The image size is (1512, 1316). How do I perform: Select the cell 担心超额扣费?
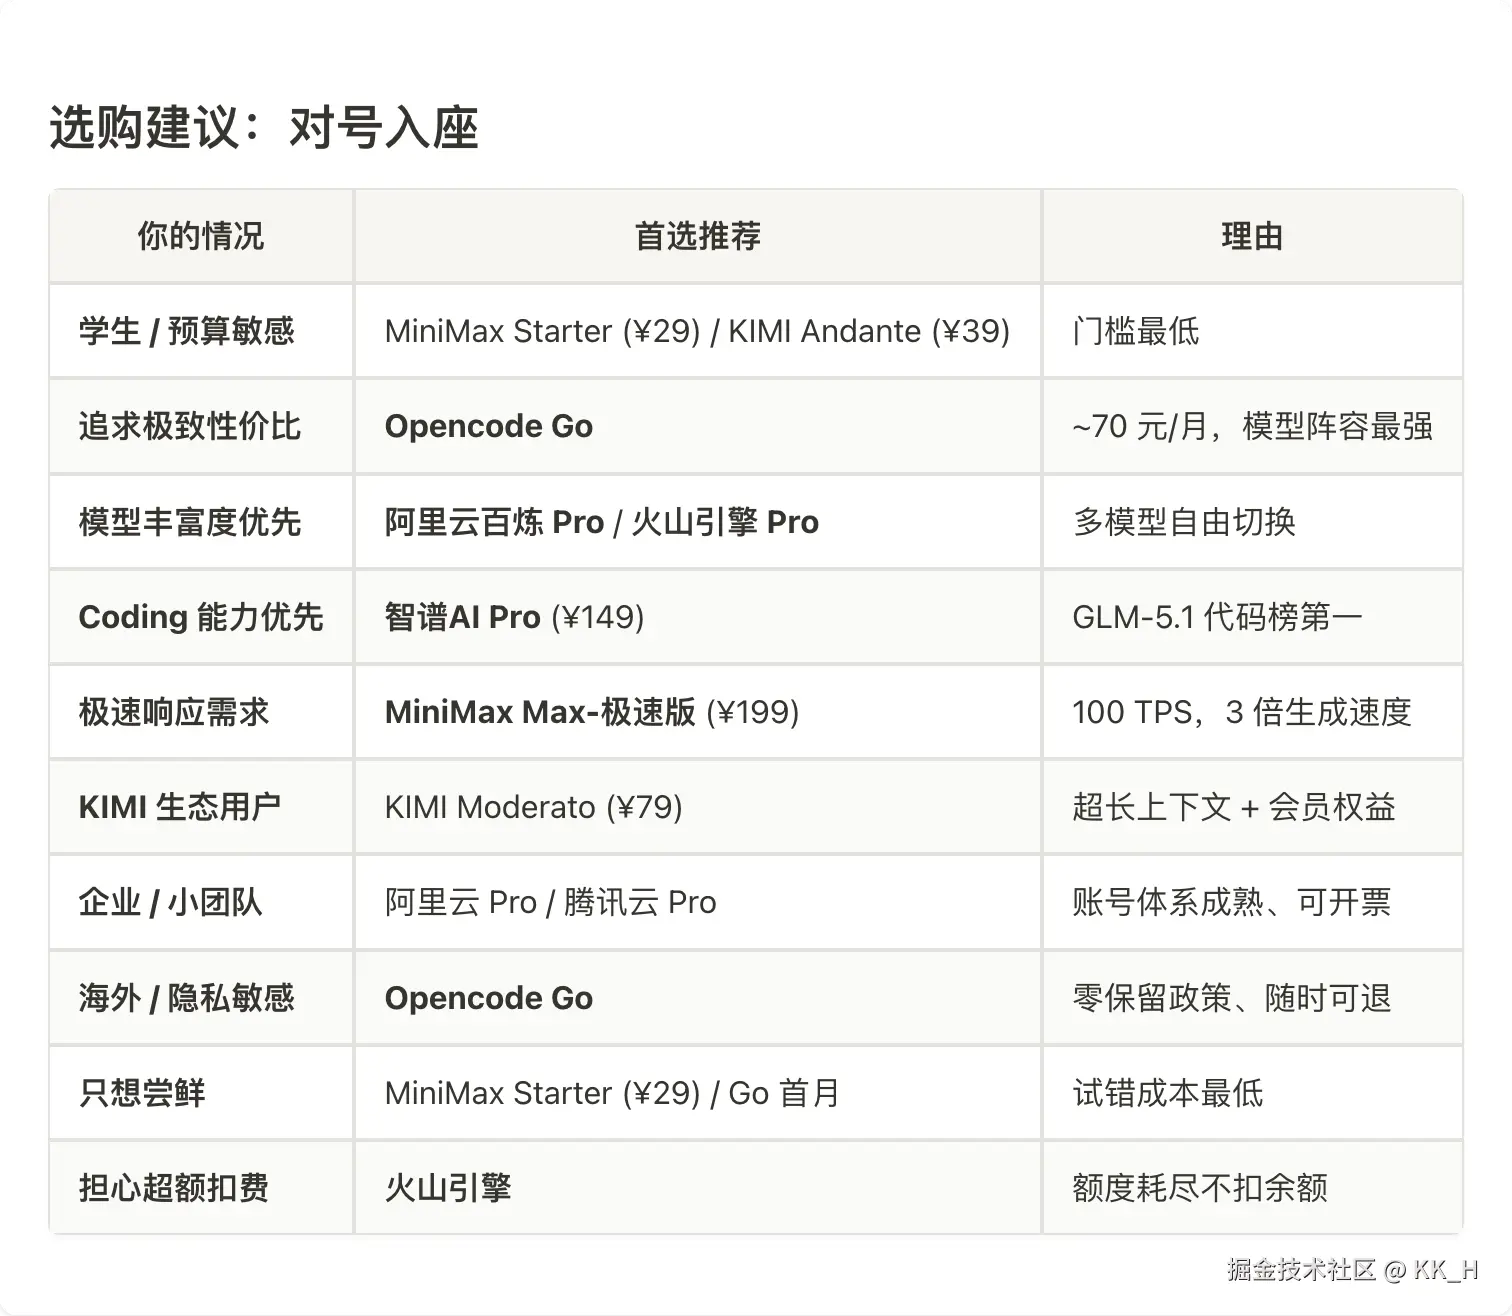(x=201, y=1188)
